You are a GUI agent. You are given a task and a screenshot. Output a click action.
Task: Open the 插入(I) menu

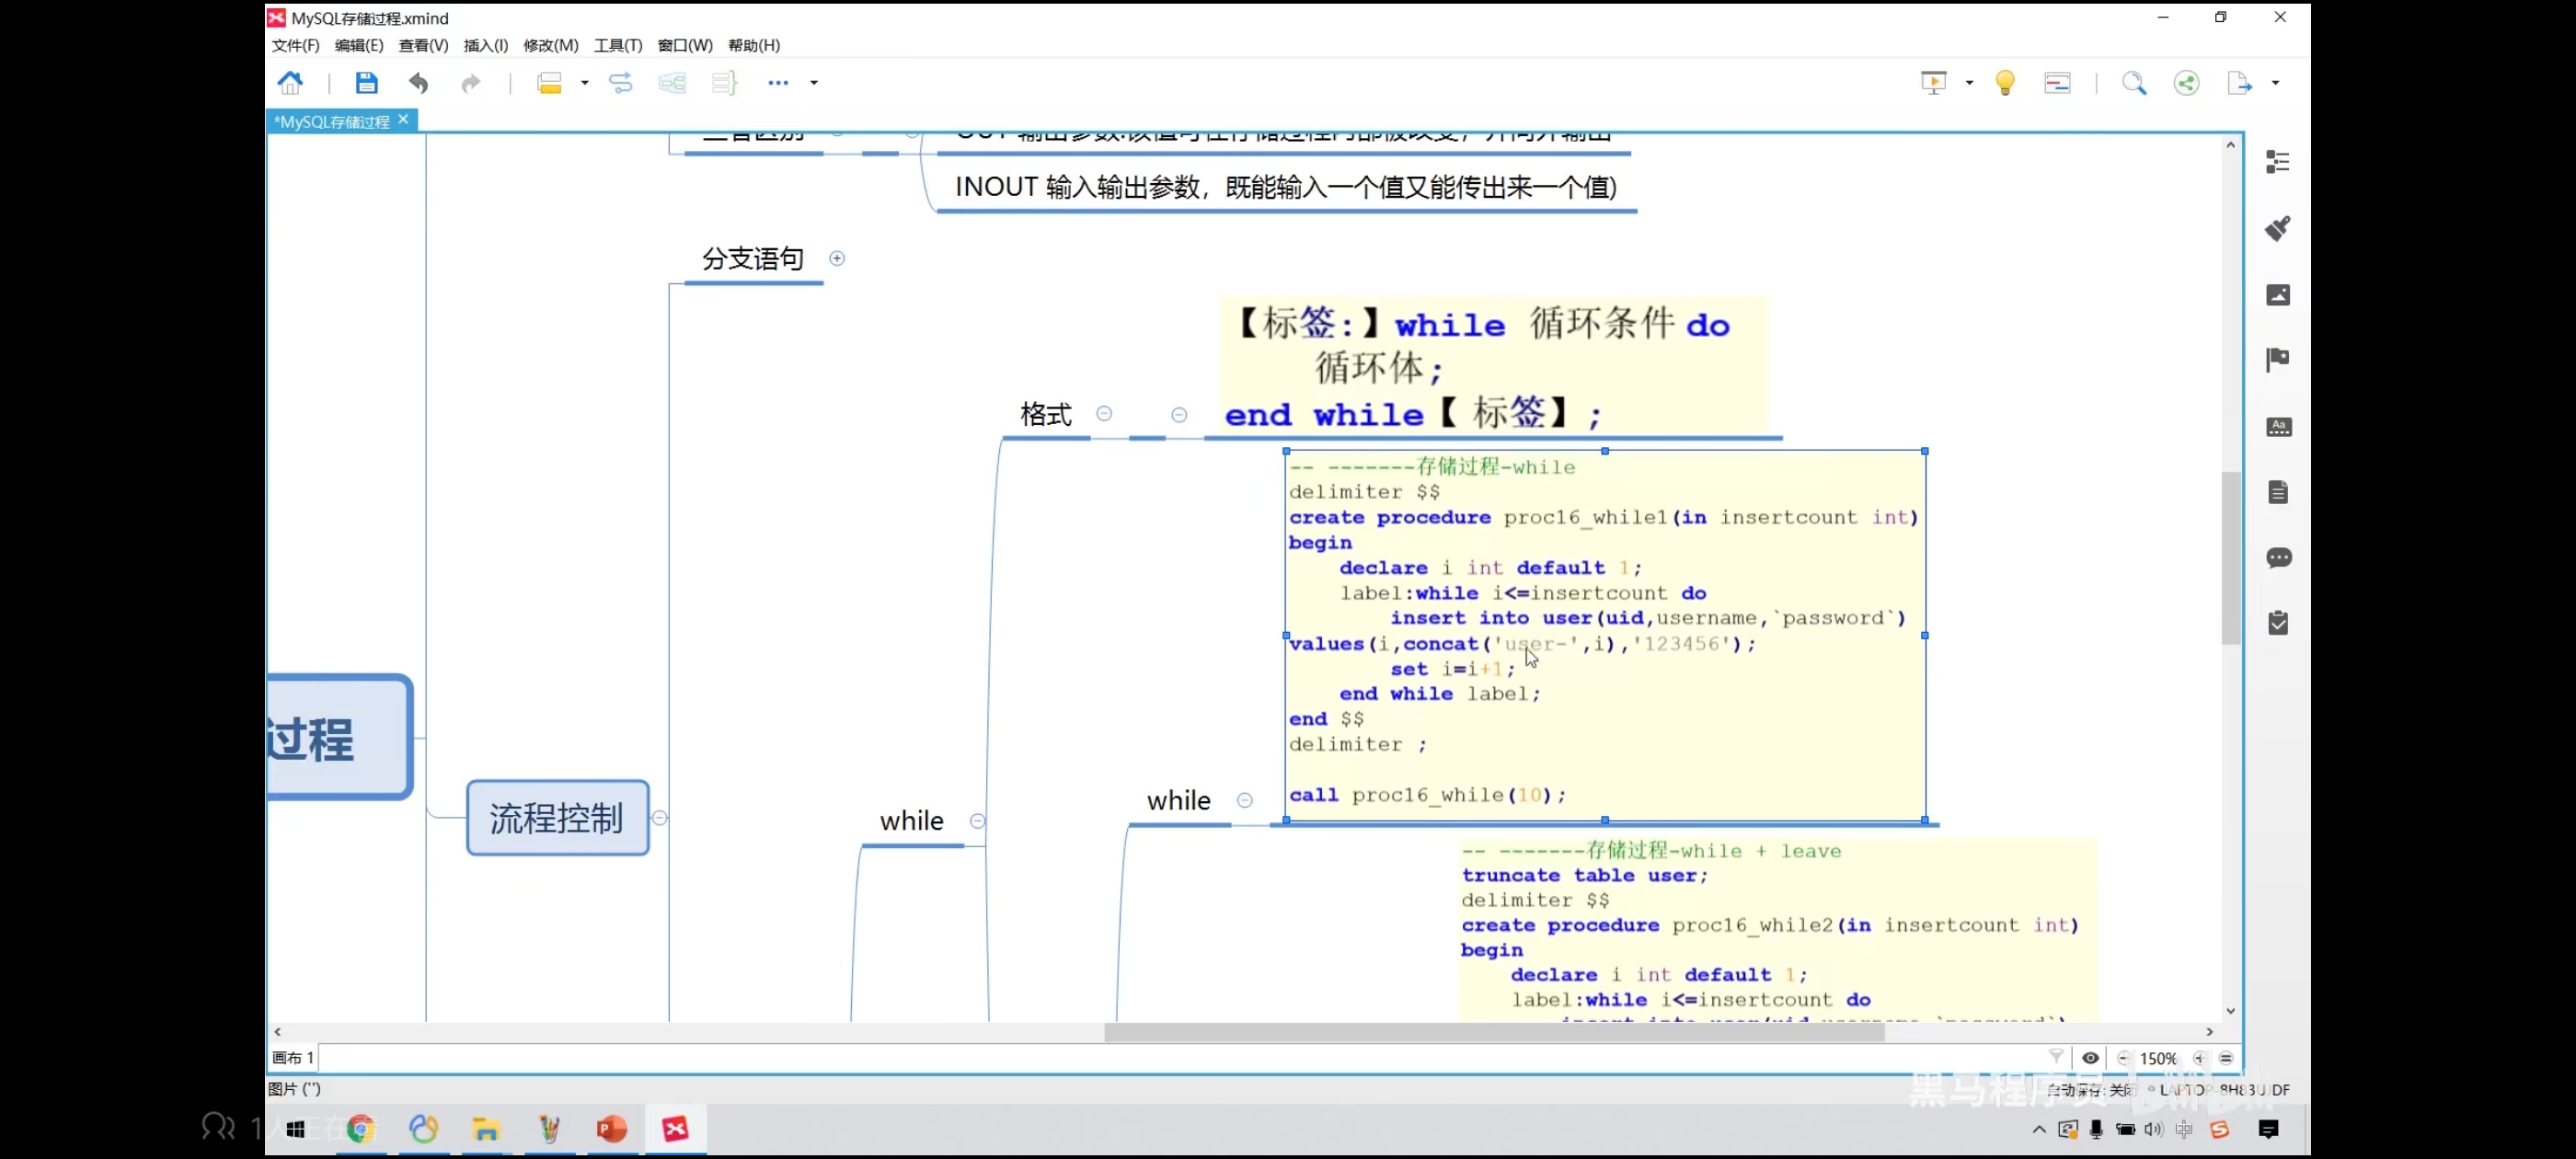pos(485,45)
